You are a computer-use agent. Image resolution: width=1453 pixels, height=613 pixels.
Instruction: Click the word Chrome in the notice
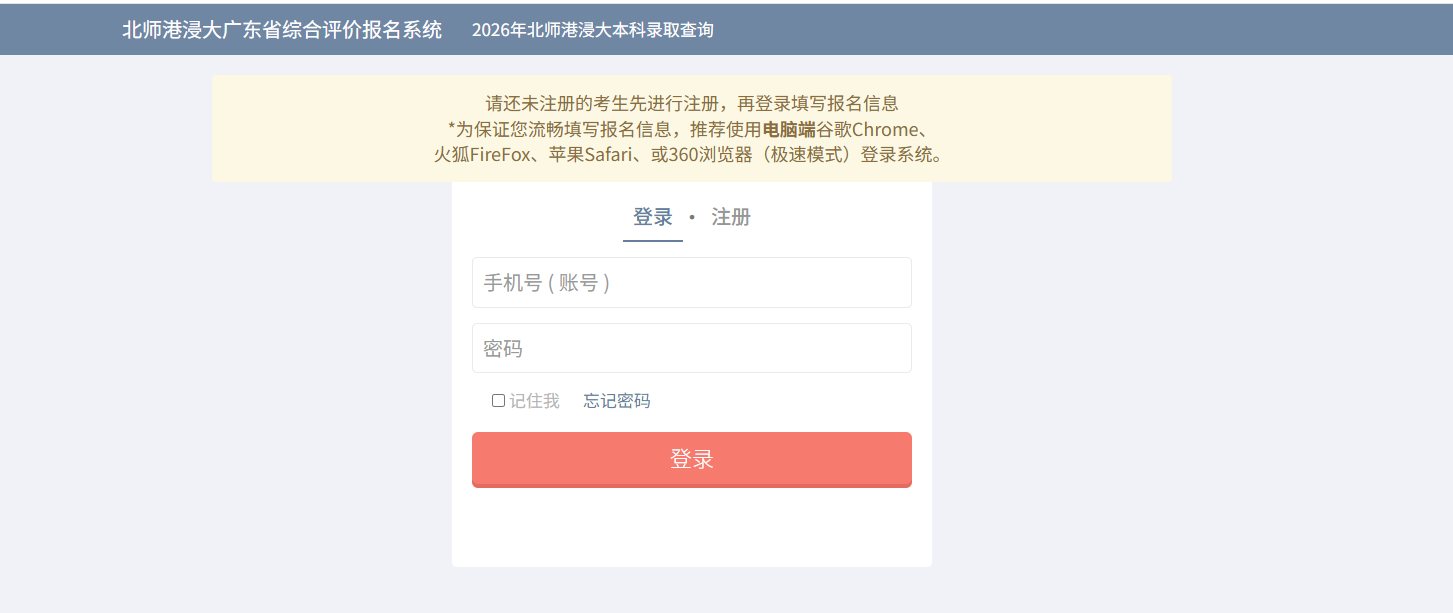(x=885, y=129)
